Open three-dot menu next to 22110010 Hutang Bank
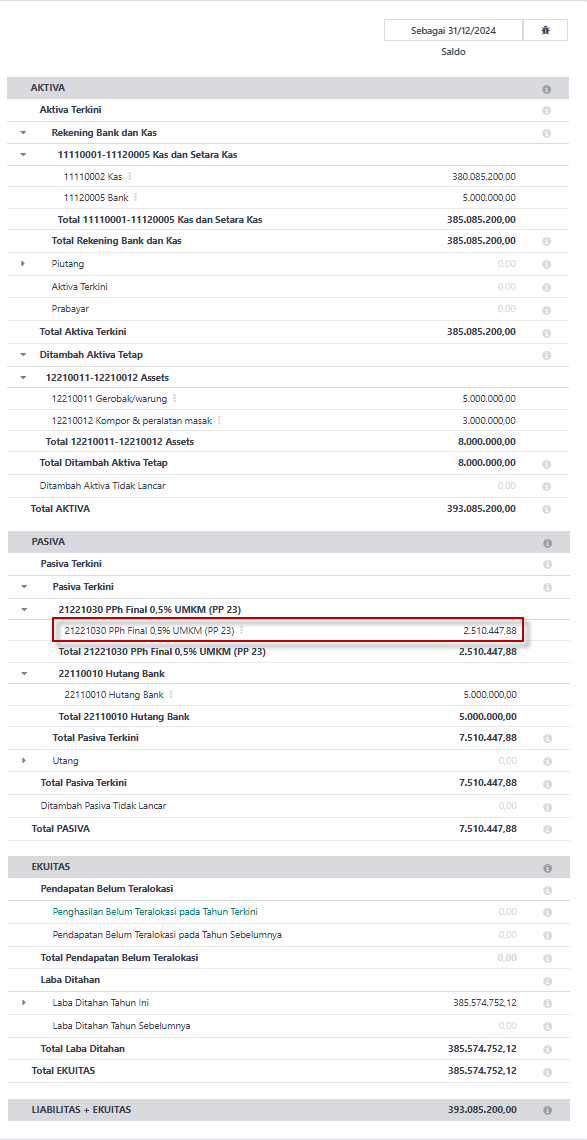Image resolution: width=587 pixels, height=1140 pixels. tap(171, 694)
